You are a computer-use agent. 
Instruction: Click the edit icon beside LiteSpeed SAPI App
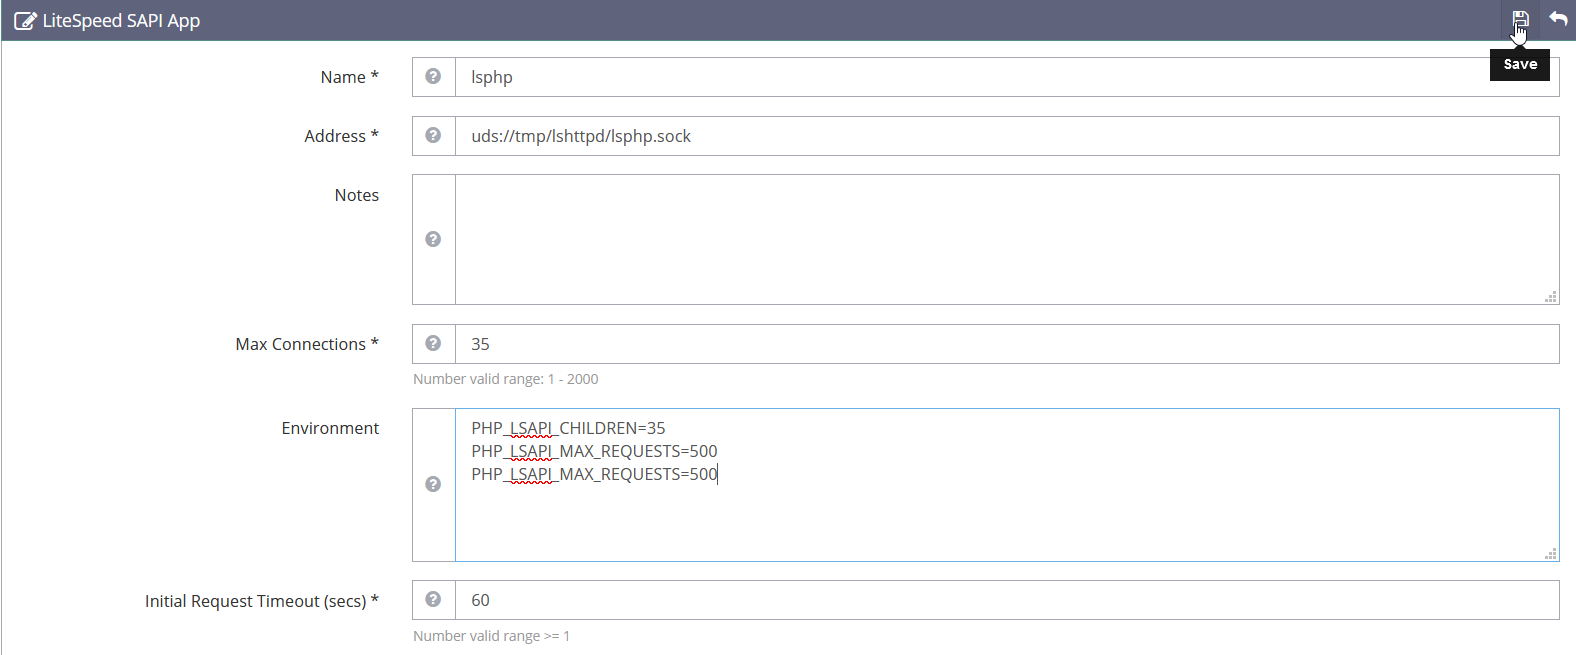(x=25, y=21)
